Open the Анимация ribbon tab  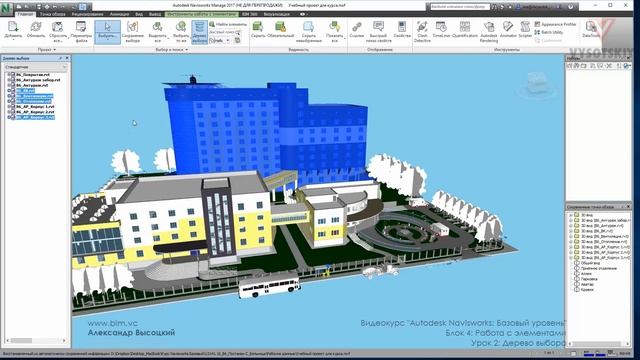tap(119, 14)
